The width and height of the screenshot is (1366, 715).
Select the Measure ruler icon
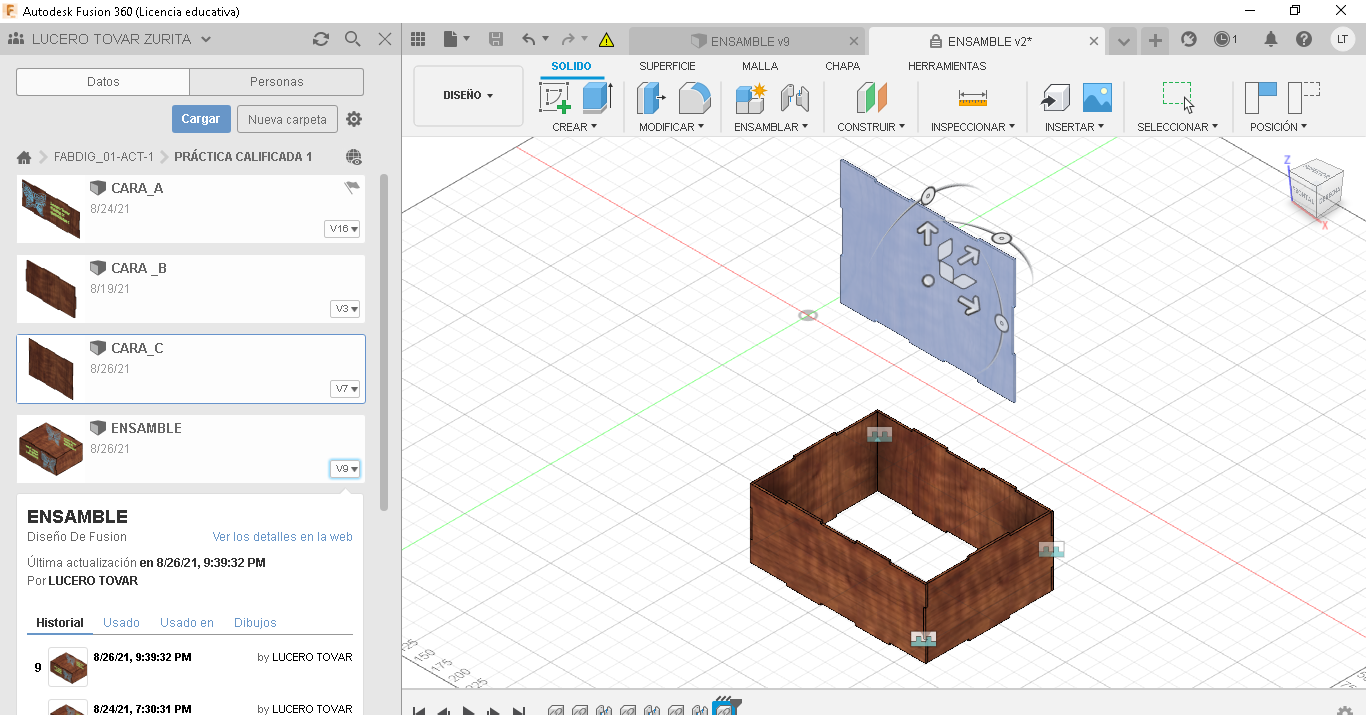coord(972,98)
